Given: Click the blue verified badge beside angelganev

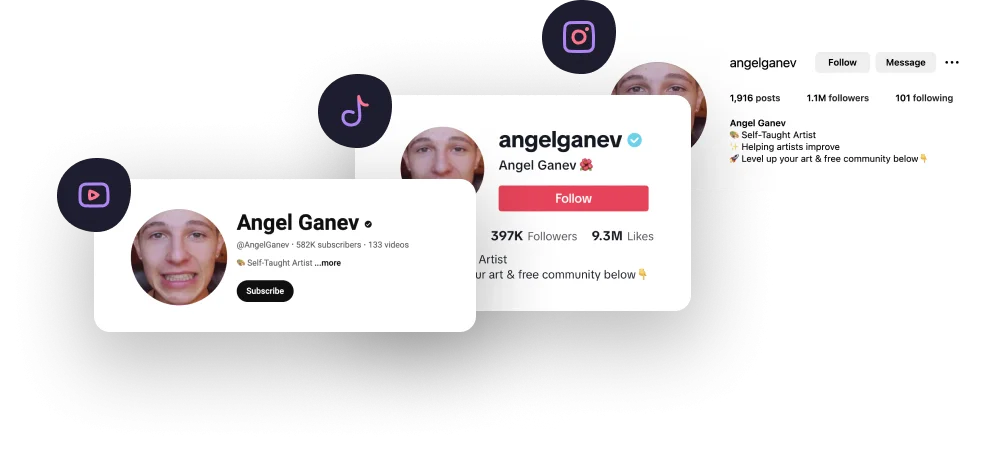Looking at the screenshot, I should 635,140.
